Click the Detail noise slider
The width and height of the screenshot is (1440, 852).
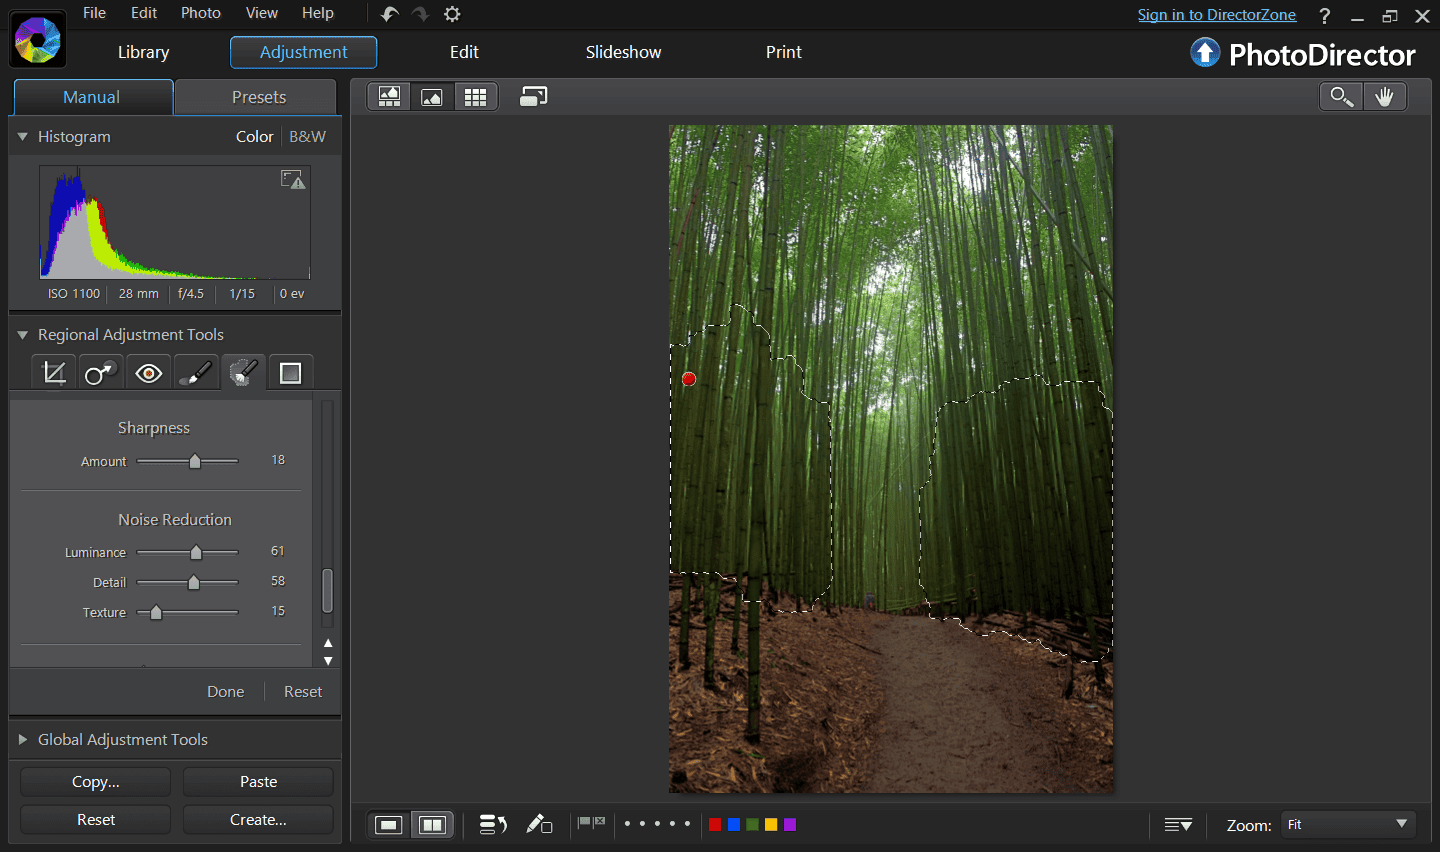(188, 582)
